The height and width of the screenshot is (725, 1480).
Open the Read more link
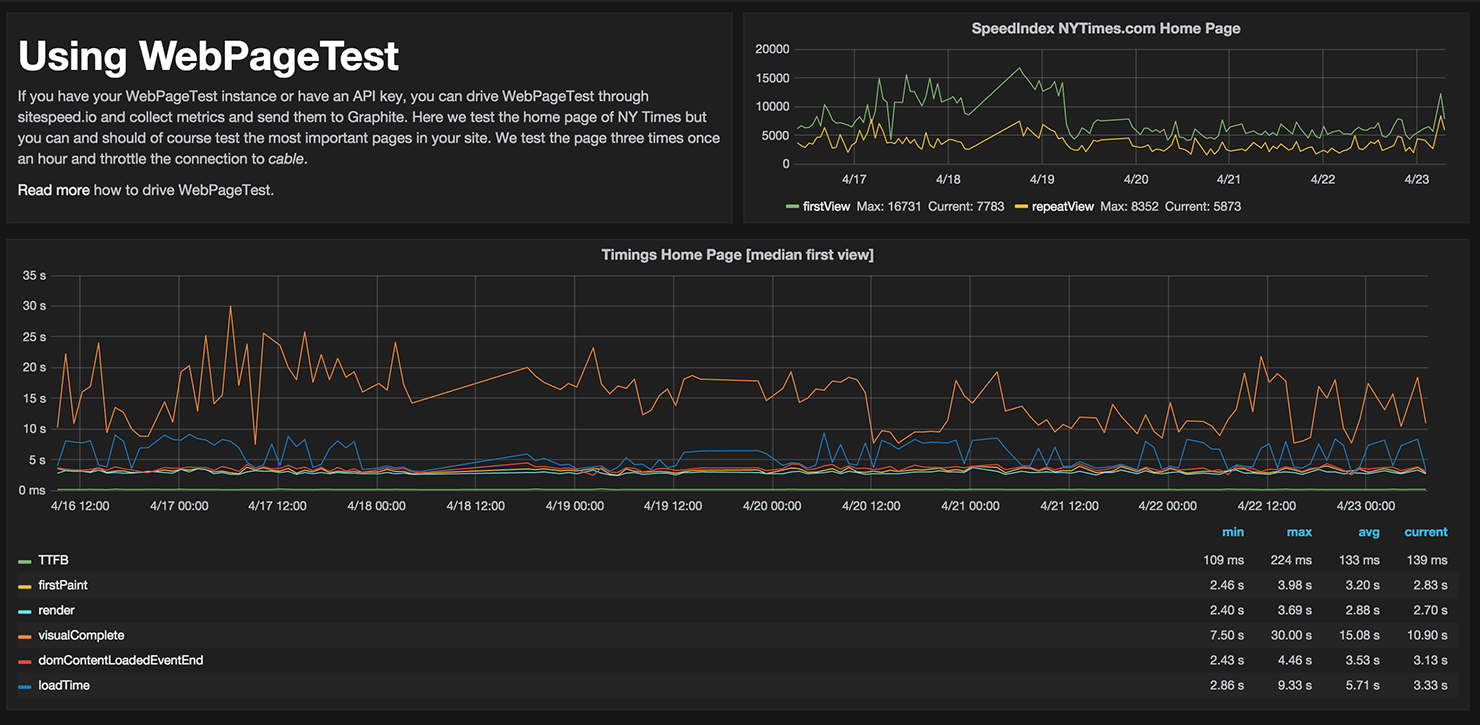pos(53,190)
